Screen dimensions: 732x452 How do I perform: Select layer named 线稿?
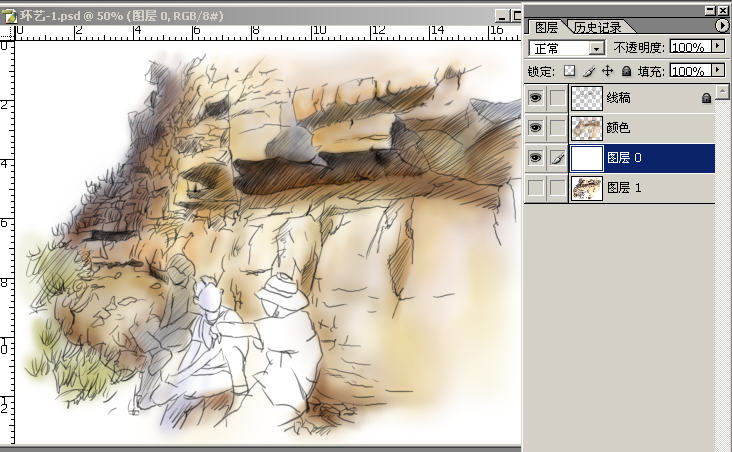(618, 98)
